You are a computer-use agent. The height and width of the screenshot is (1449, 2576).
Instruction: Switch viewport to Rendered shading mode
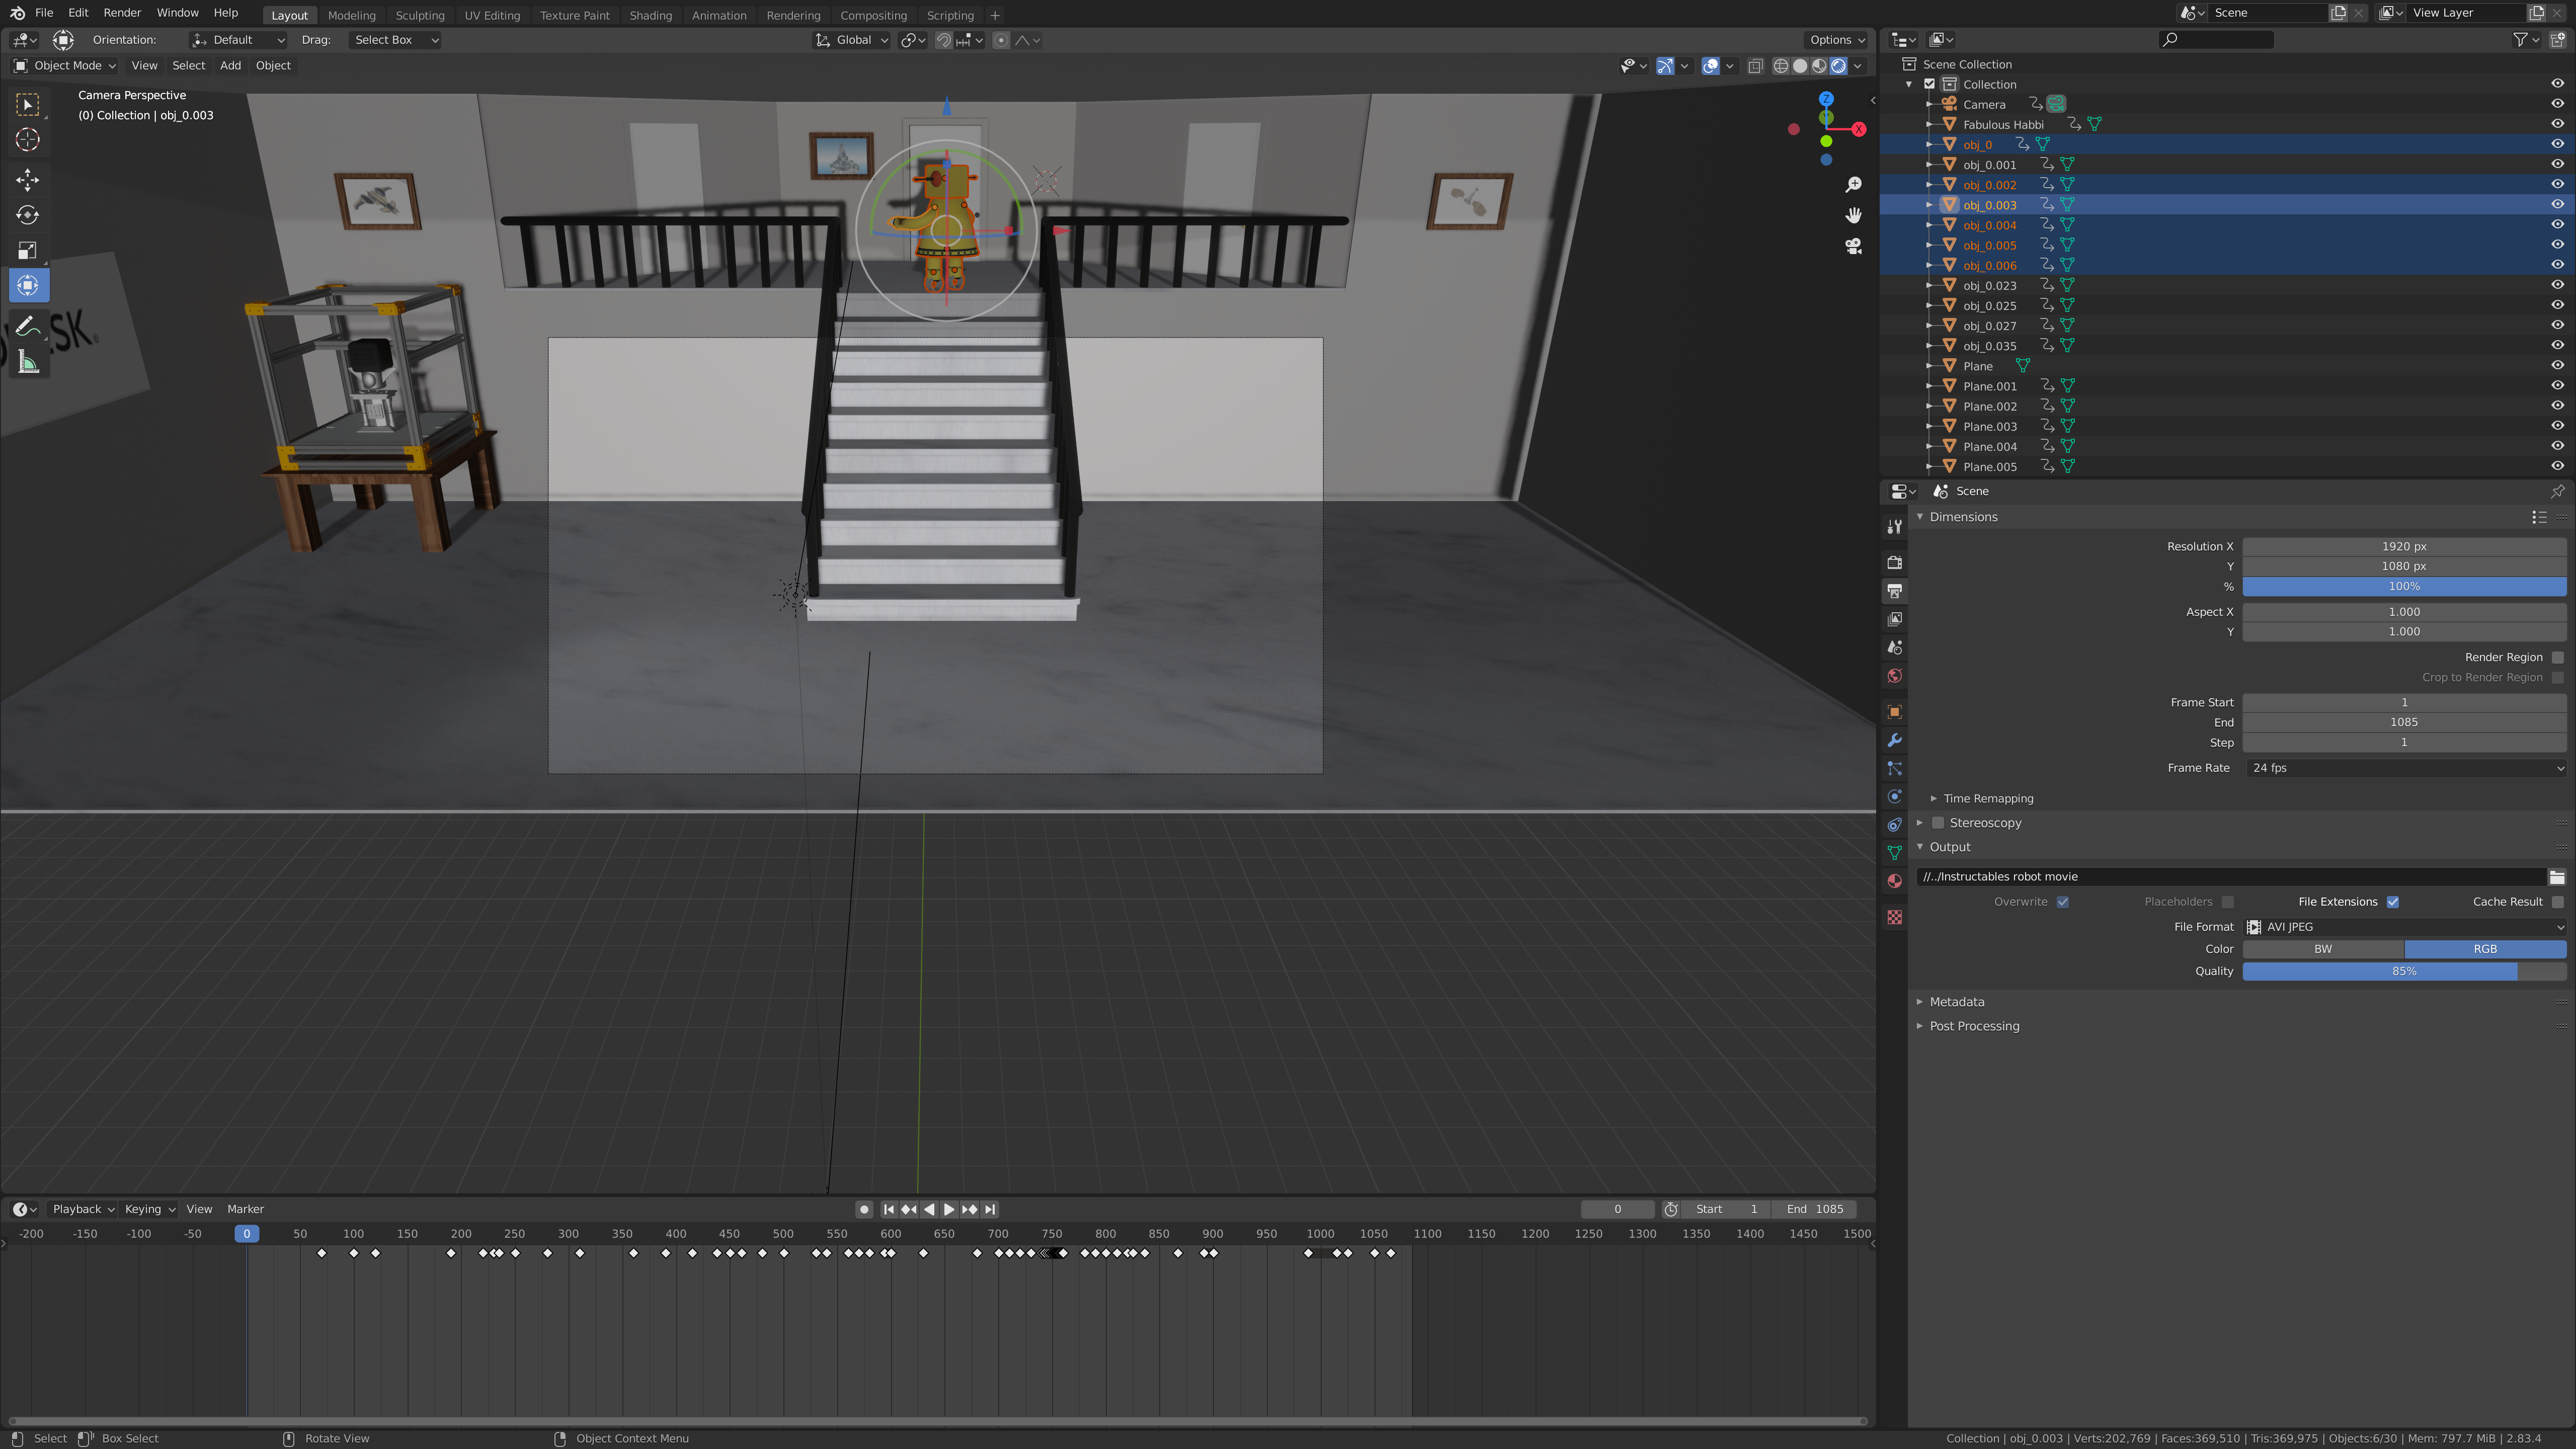(x=1839, y=66)
